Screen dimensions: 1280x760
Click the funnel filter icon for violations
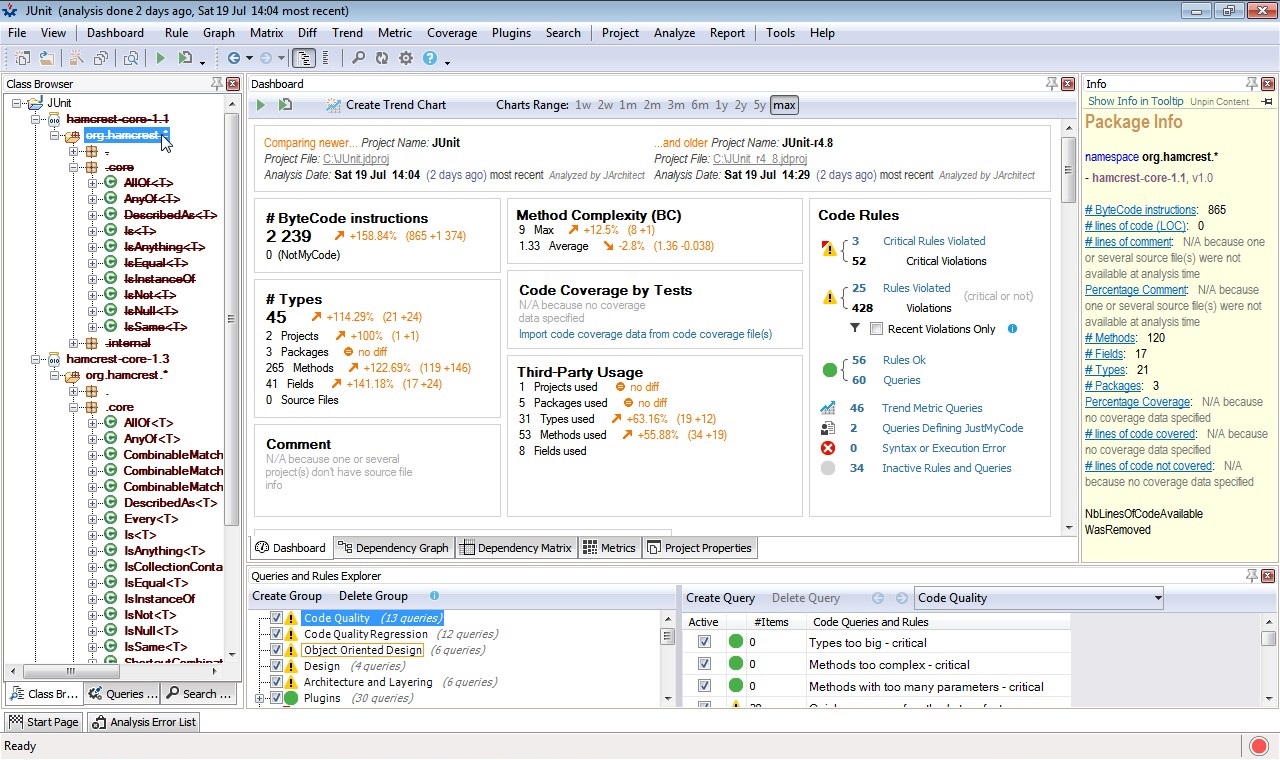tap(855, 328)
